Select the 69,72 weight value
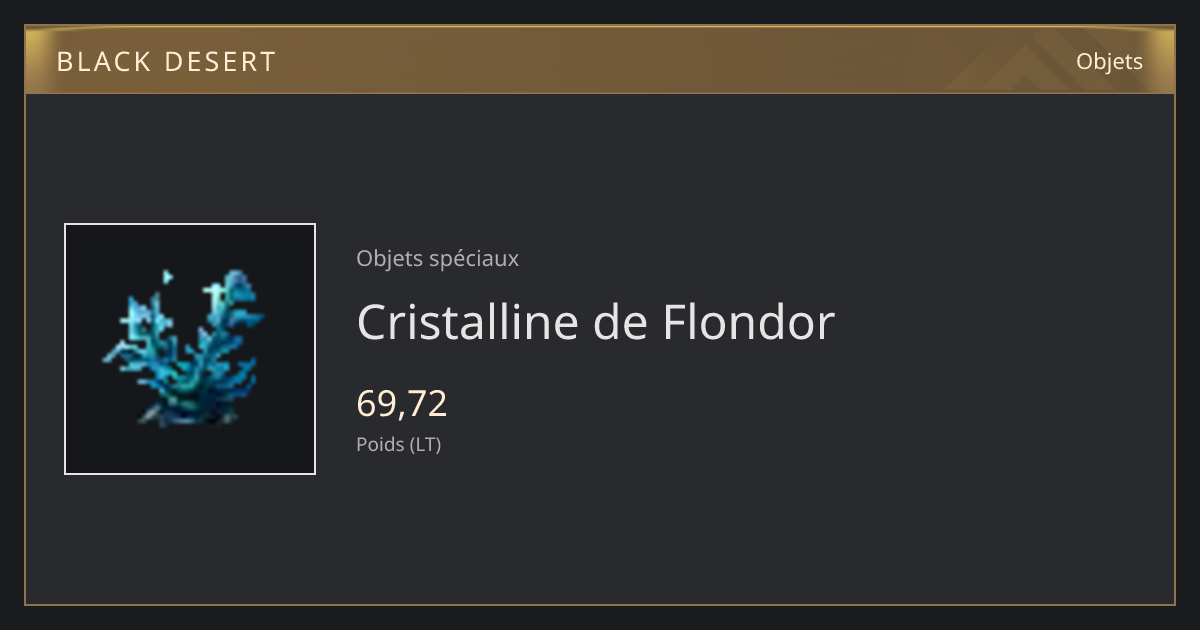The image size is (1200, 630). coord(402,403)
